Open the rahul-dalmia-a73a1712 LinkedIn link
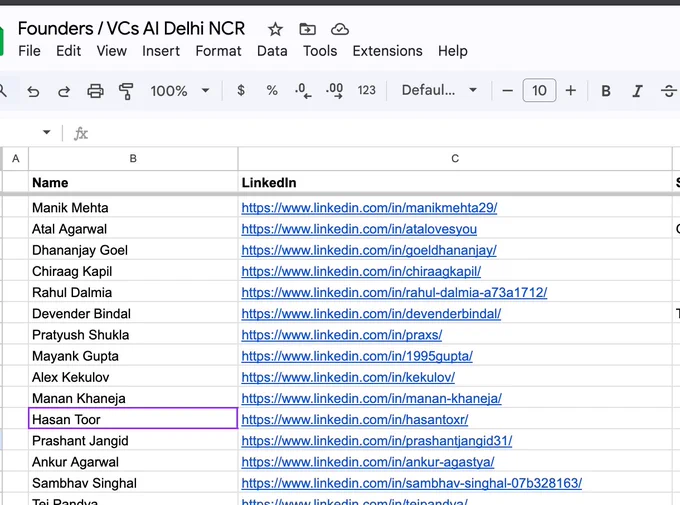The width and height of the screenshot is (680, 505). coord(394,293)
